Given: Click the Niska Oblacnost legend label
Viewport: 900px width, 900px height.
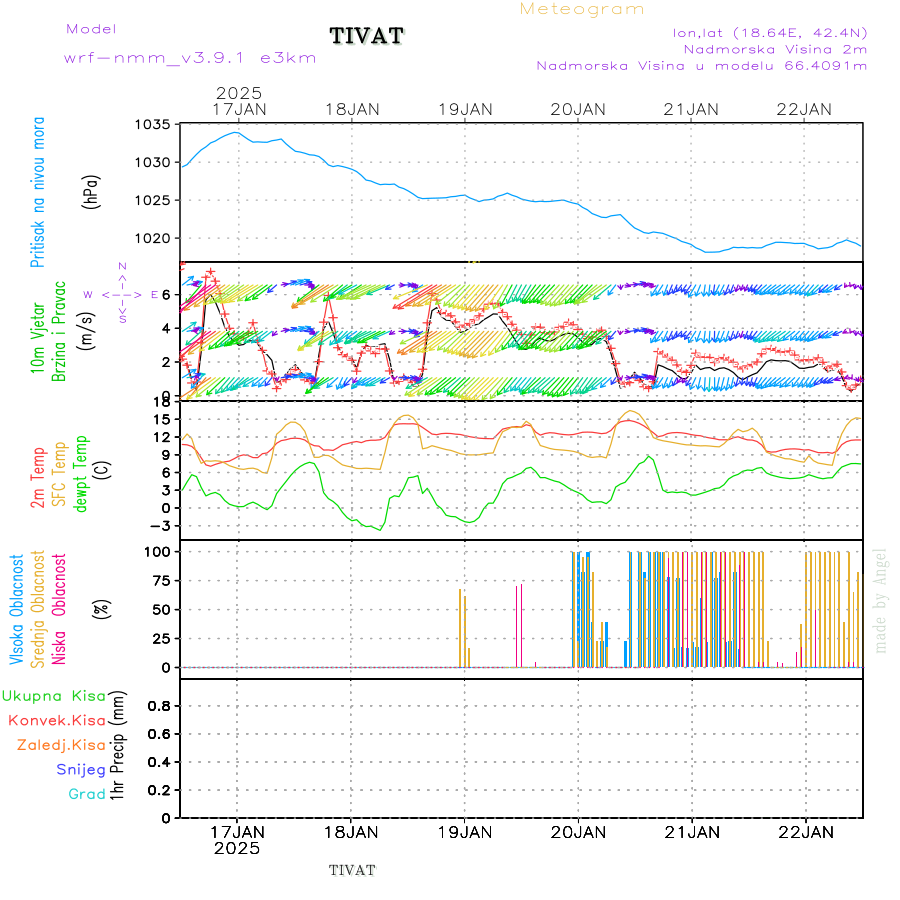Looking at the screenshot, I should pyautogui.click(x=60, y=610).
